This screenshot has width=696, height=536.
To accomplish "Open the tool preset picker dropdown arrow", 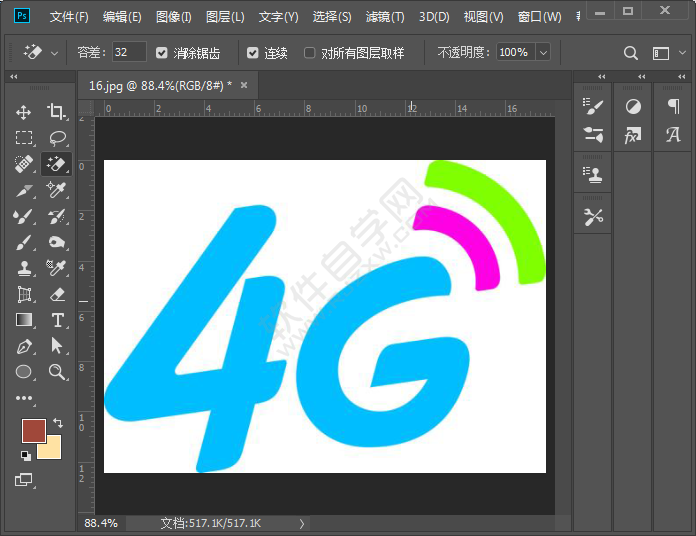I will click(55, 53).
